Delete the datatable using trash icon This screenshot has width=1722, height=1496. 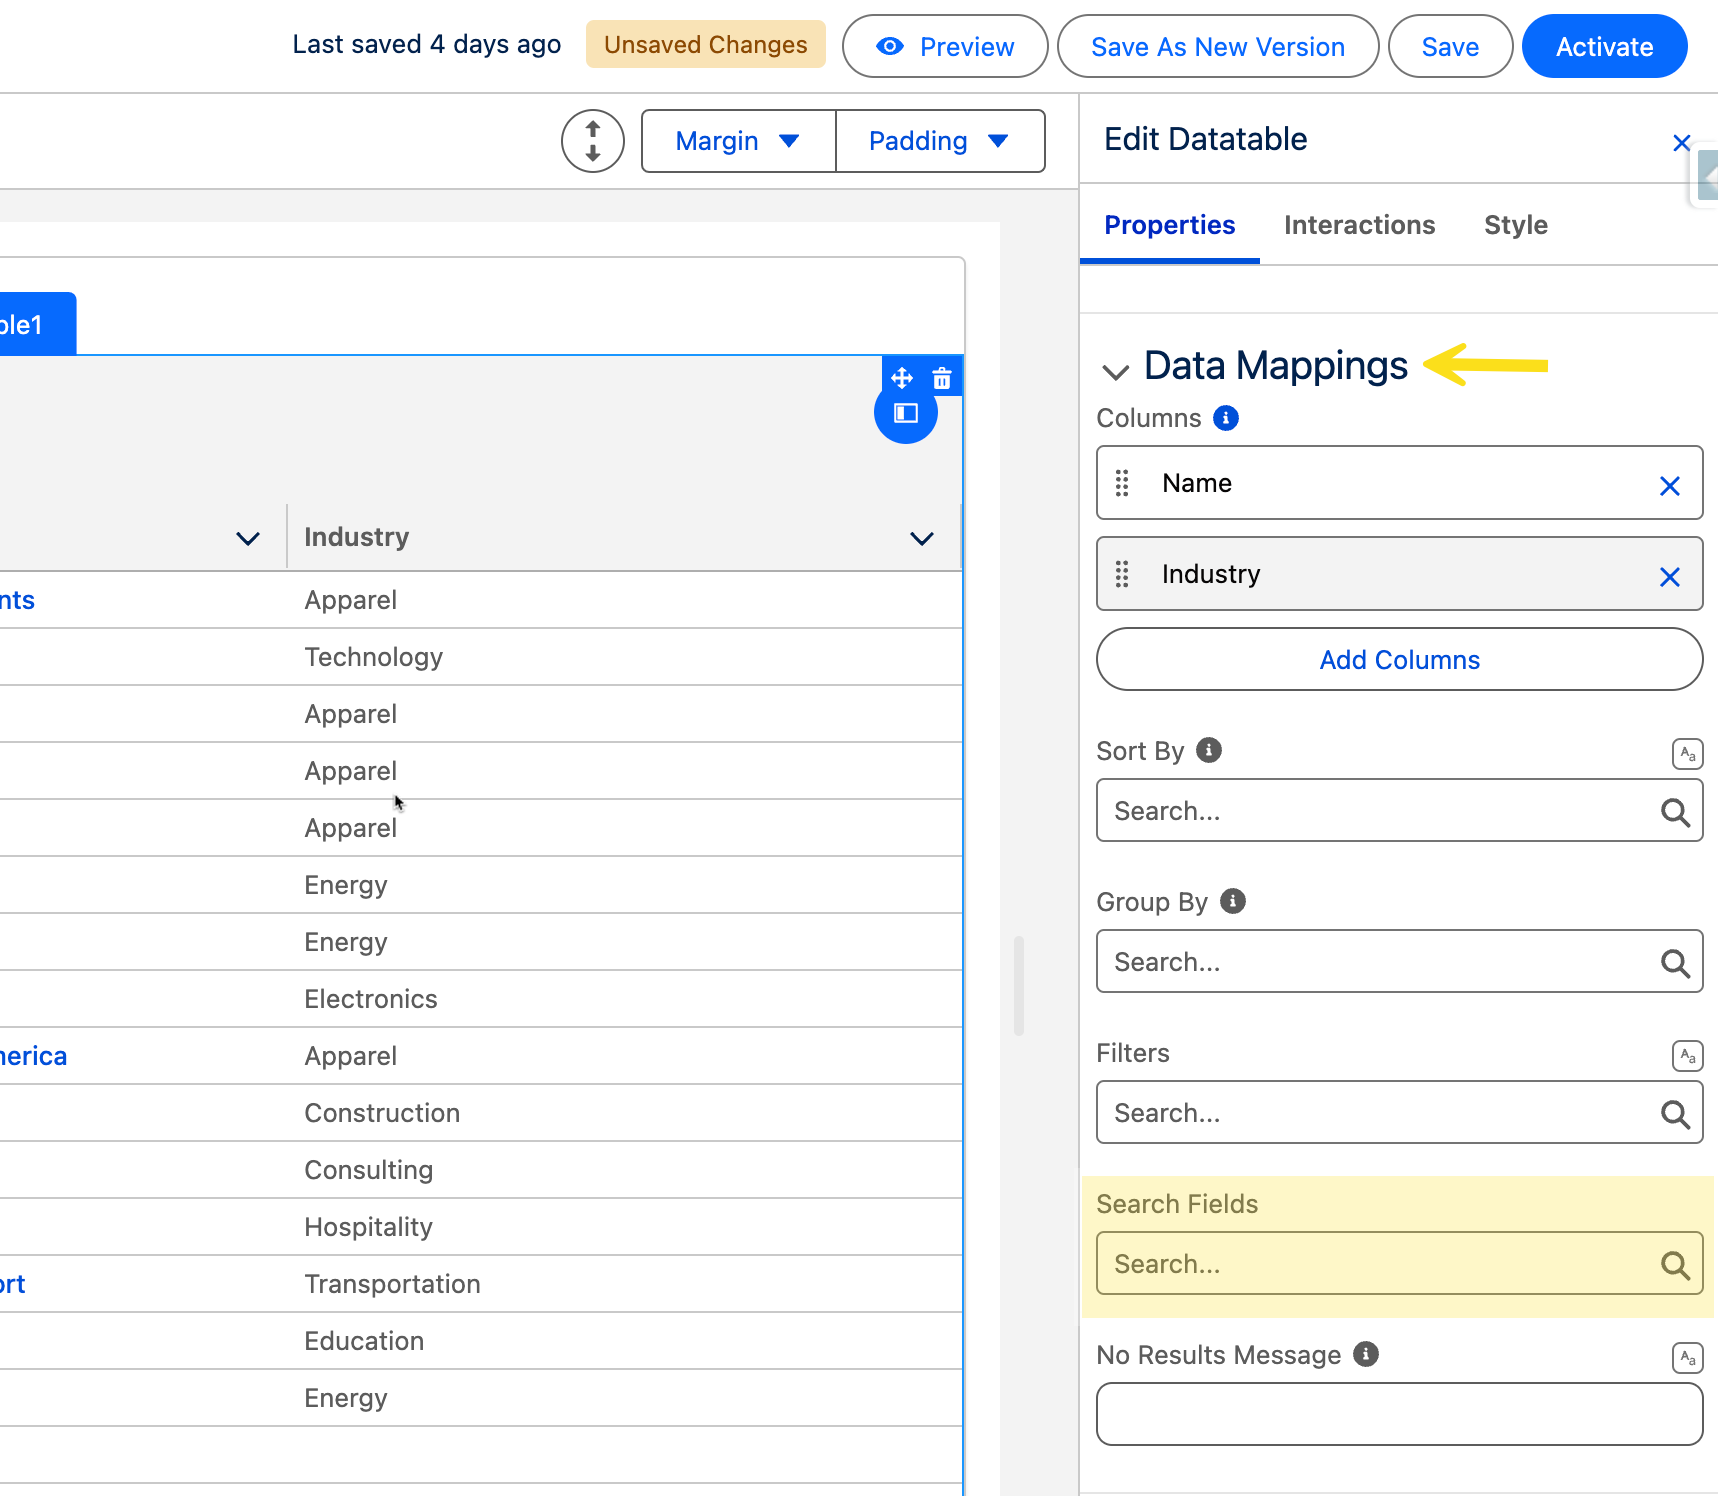click(x=942, y=378)
